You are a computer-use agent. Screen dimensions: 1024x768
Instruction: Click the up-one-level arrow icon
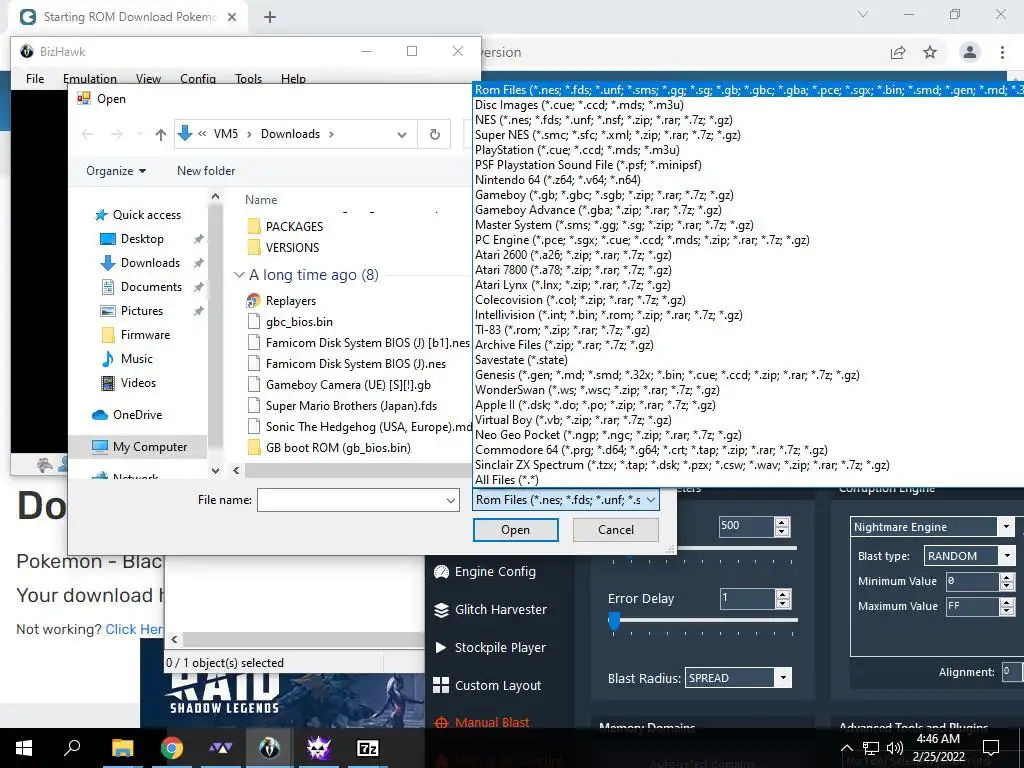pyautogui.click(x=161, y=135)
